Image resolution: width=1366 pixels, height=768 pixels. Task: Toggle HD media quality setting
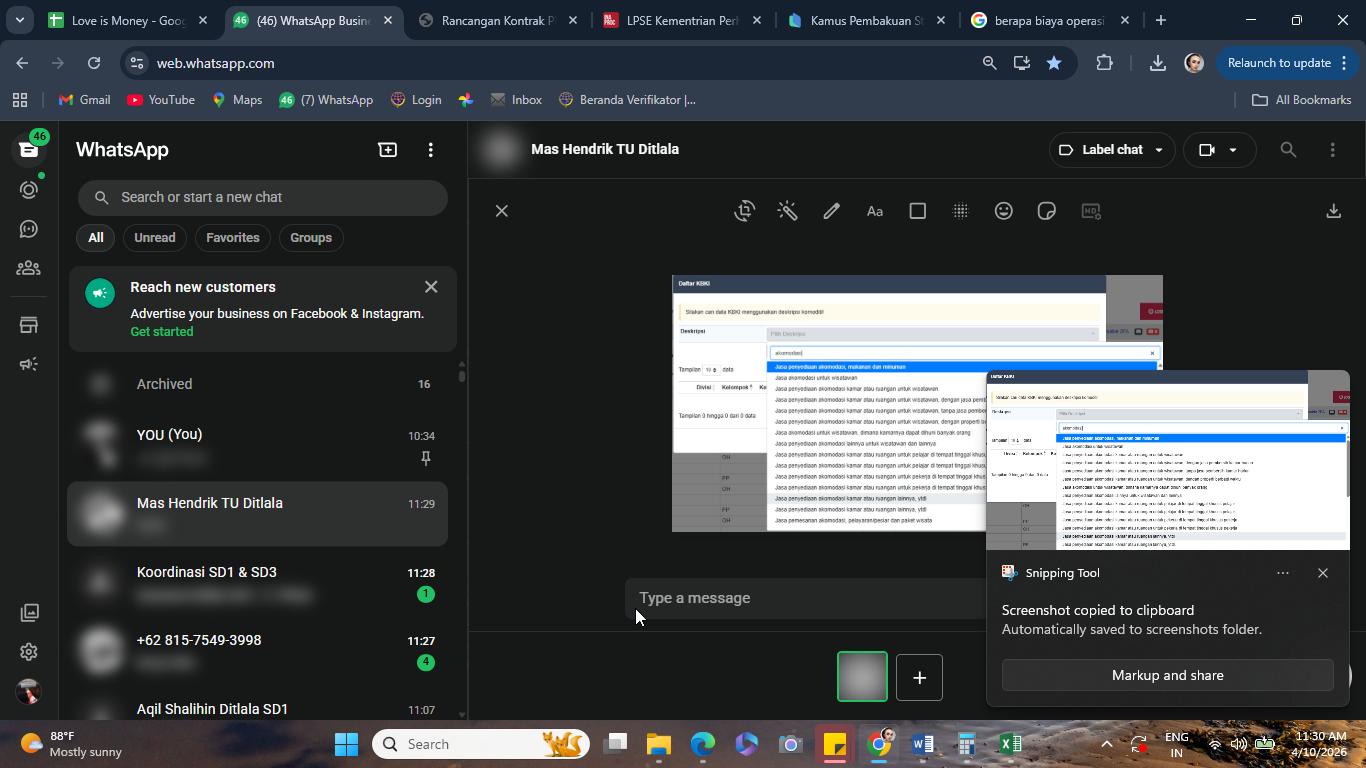(1091, 211)
